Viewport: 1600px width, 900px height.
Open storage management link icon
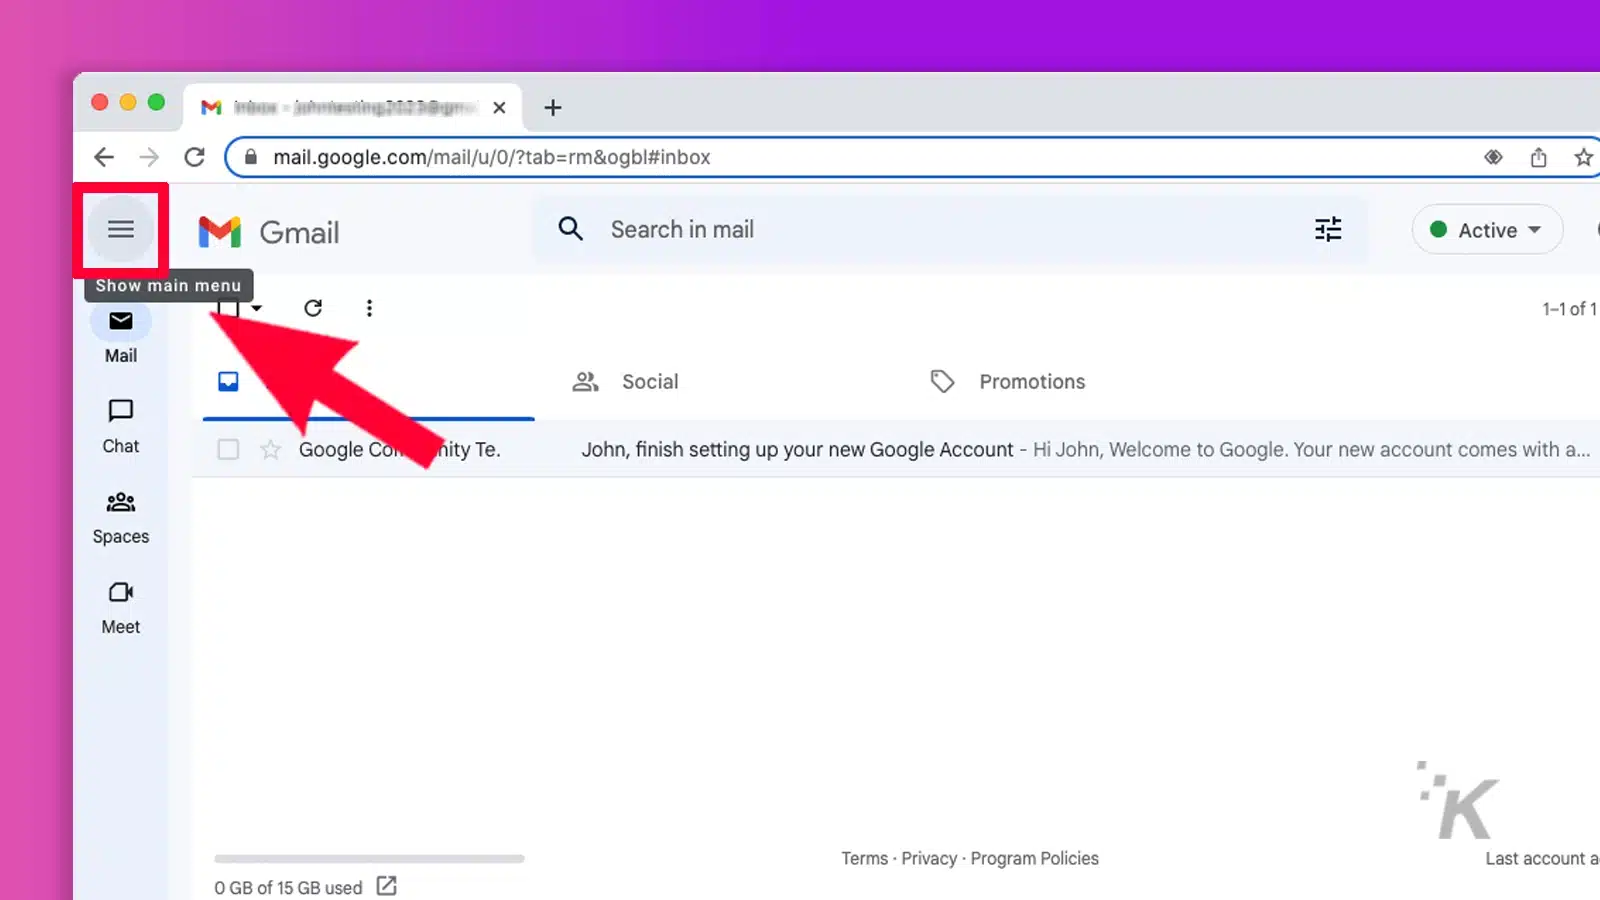click(x=386, y=886)
